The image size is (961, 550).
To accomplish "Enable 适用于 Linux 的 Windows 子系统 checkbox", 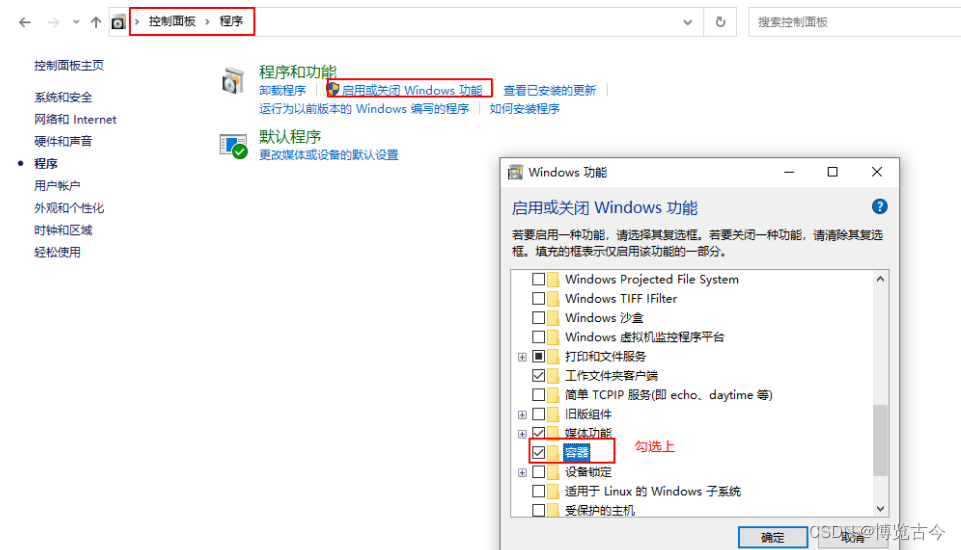I will [x=538, y=491].
